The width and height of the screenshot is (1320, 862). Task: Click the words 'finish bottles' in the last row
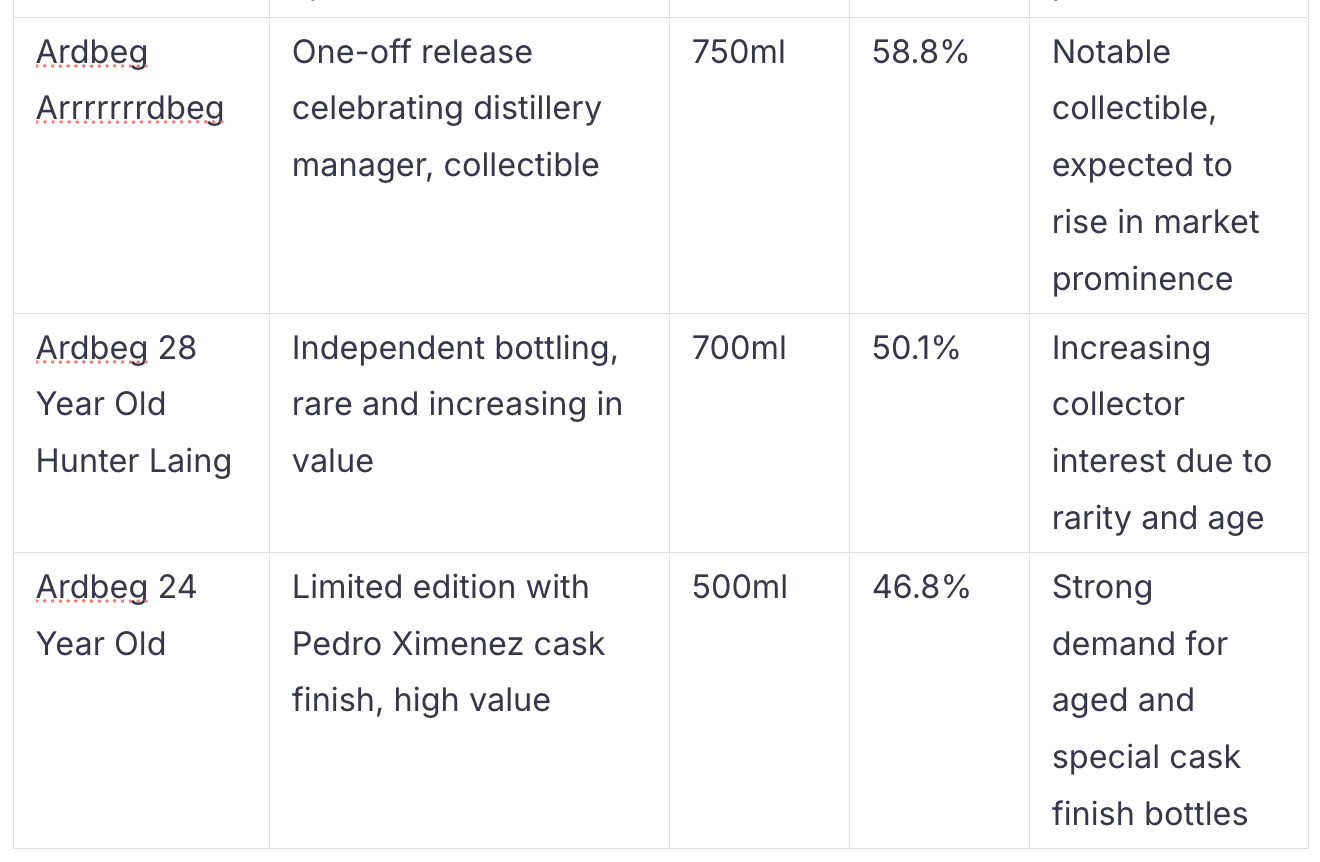[x=1150, y=814]
